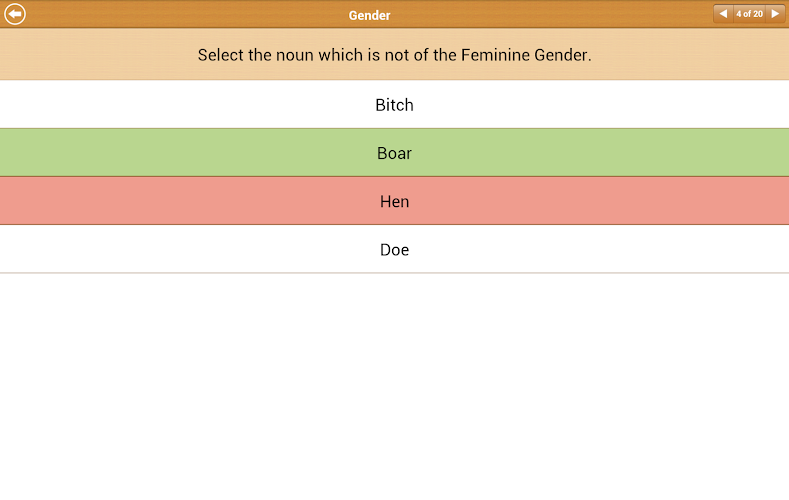Viewport: 789px width, 500px height.
Task: Advance with the next question arrow
Action: (774, 14)
